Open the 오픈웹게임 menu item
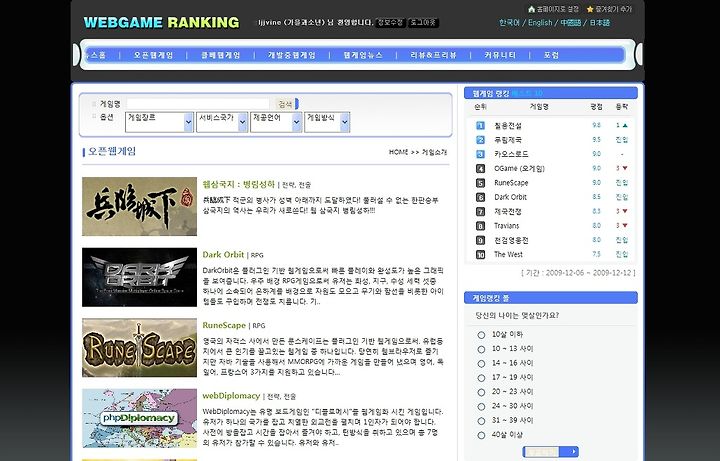The height and width of the screenshot is (461, 720). pyautogui.click(x=153, y=55)
